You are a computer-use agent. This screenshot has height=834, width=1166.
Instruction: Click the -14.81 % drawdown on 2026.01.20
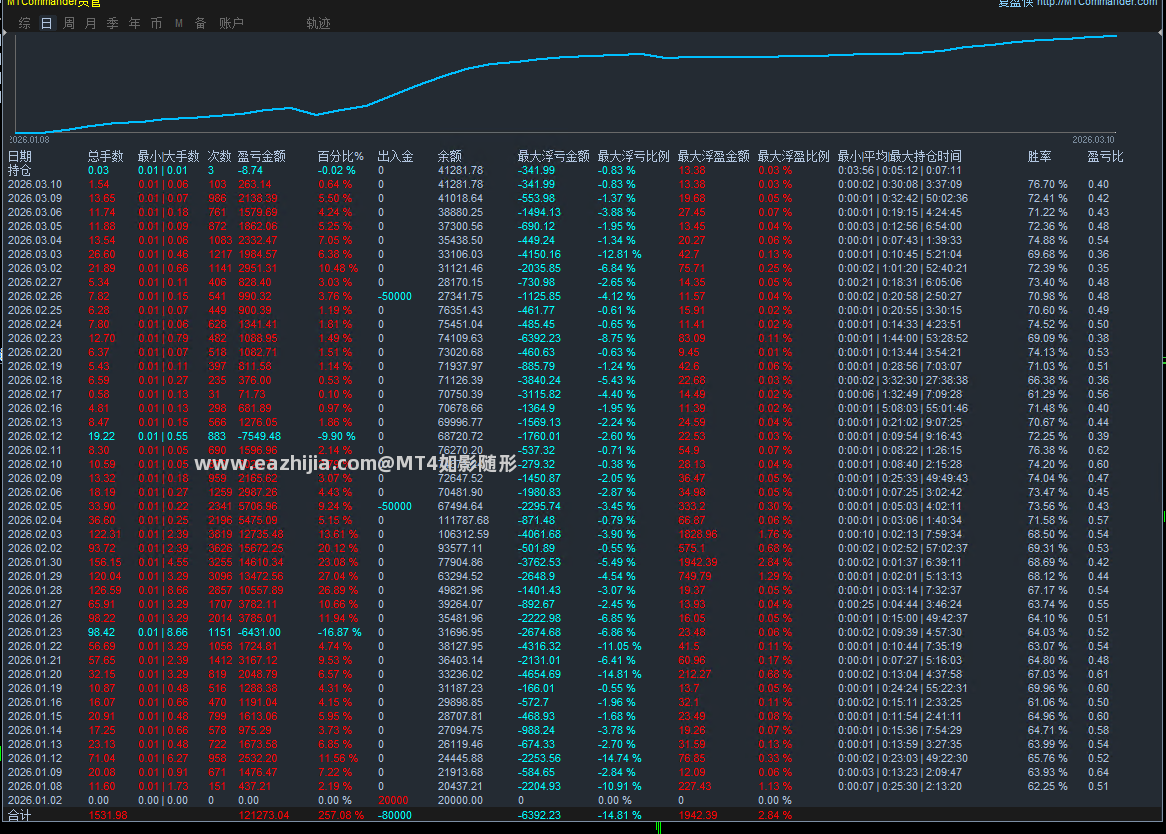point(619,674)
